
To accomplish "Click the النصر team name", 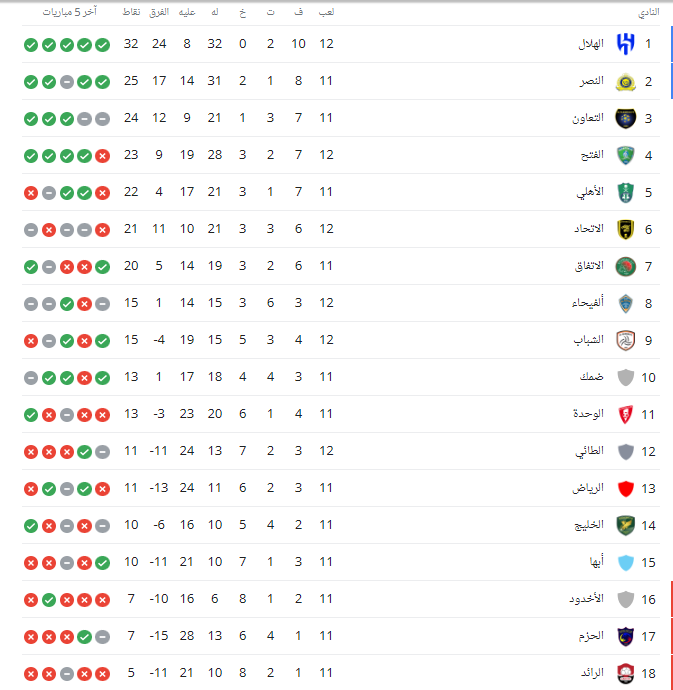I will (x=592, y=81).
